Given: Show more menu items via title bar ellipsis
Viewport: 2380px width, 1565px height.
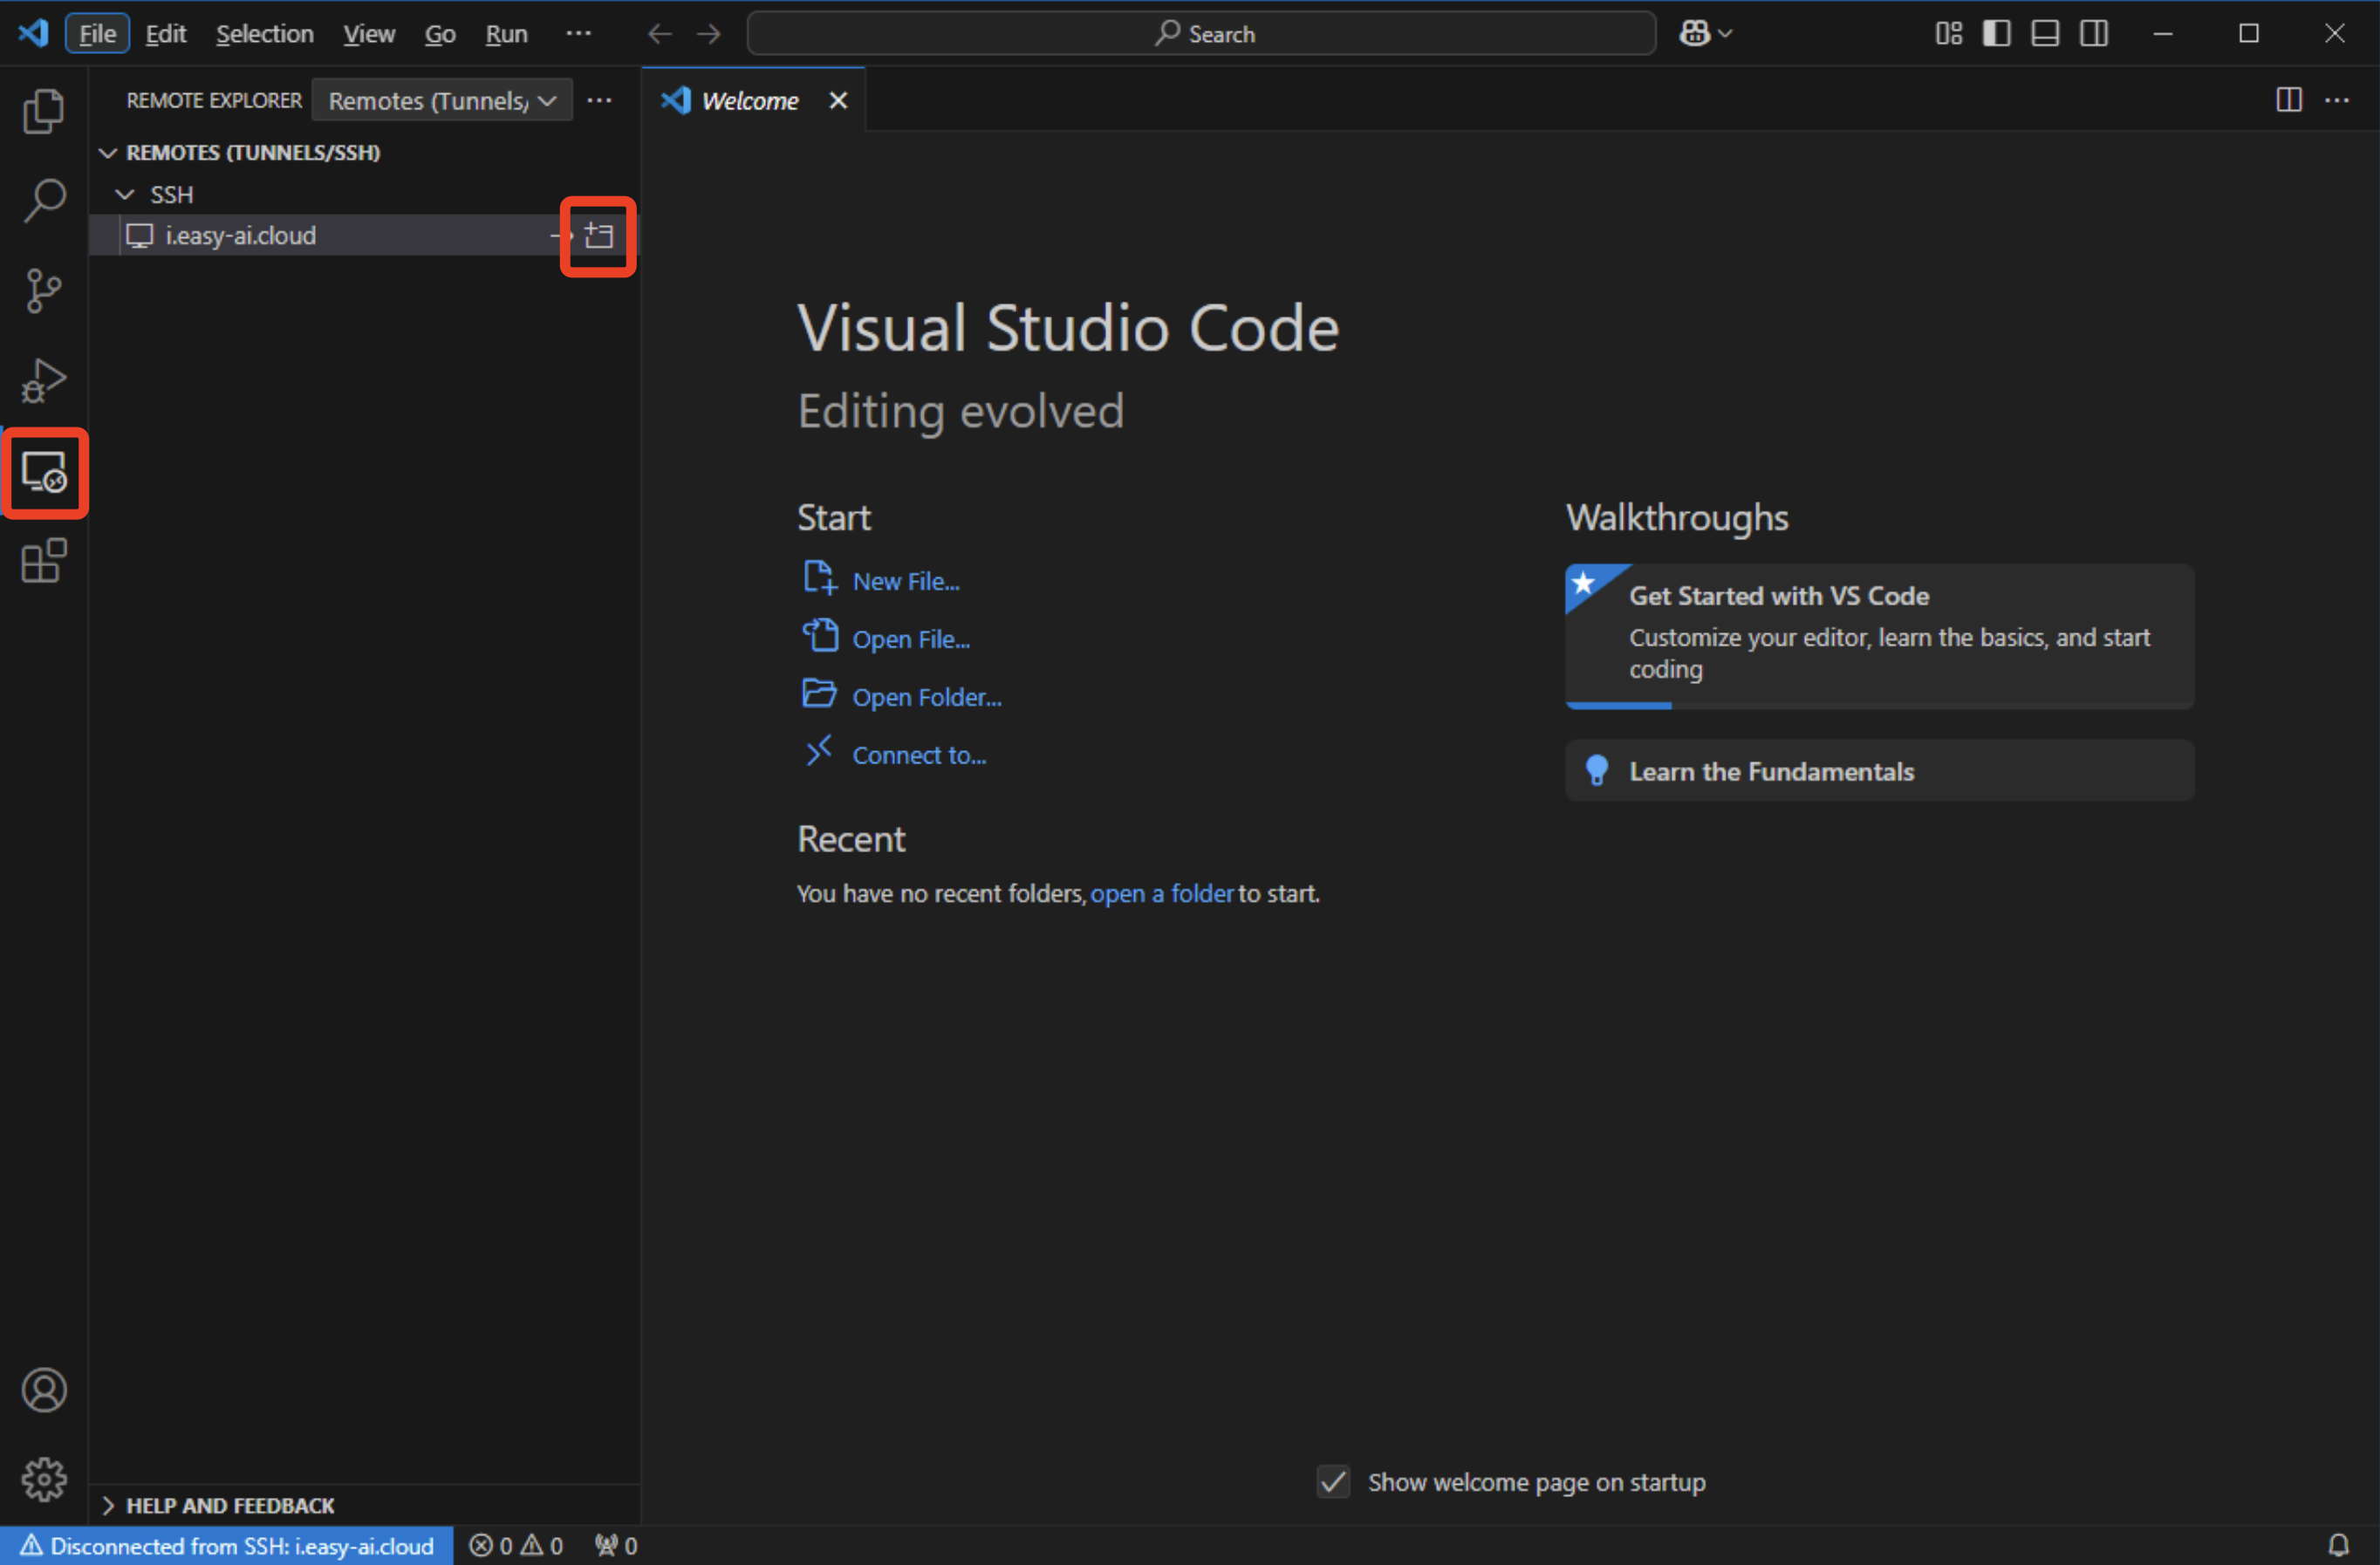Looking at the screenshot, I should point(578,33).
